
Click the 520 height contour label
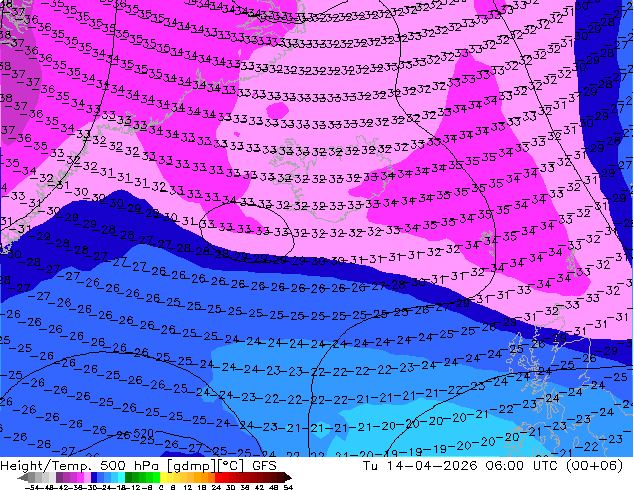pyautogui.click(x=142, y=433)
